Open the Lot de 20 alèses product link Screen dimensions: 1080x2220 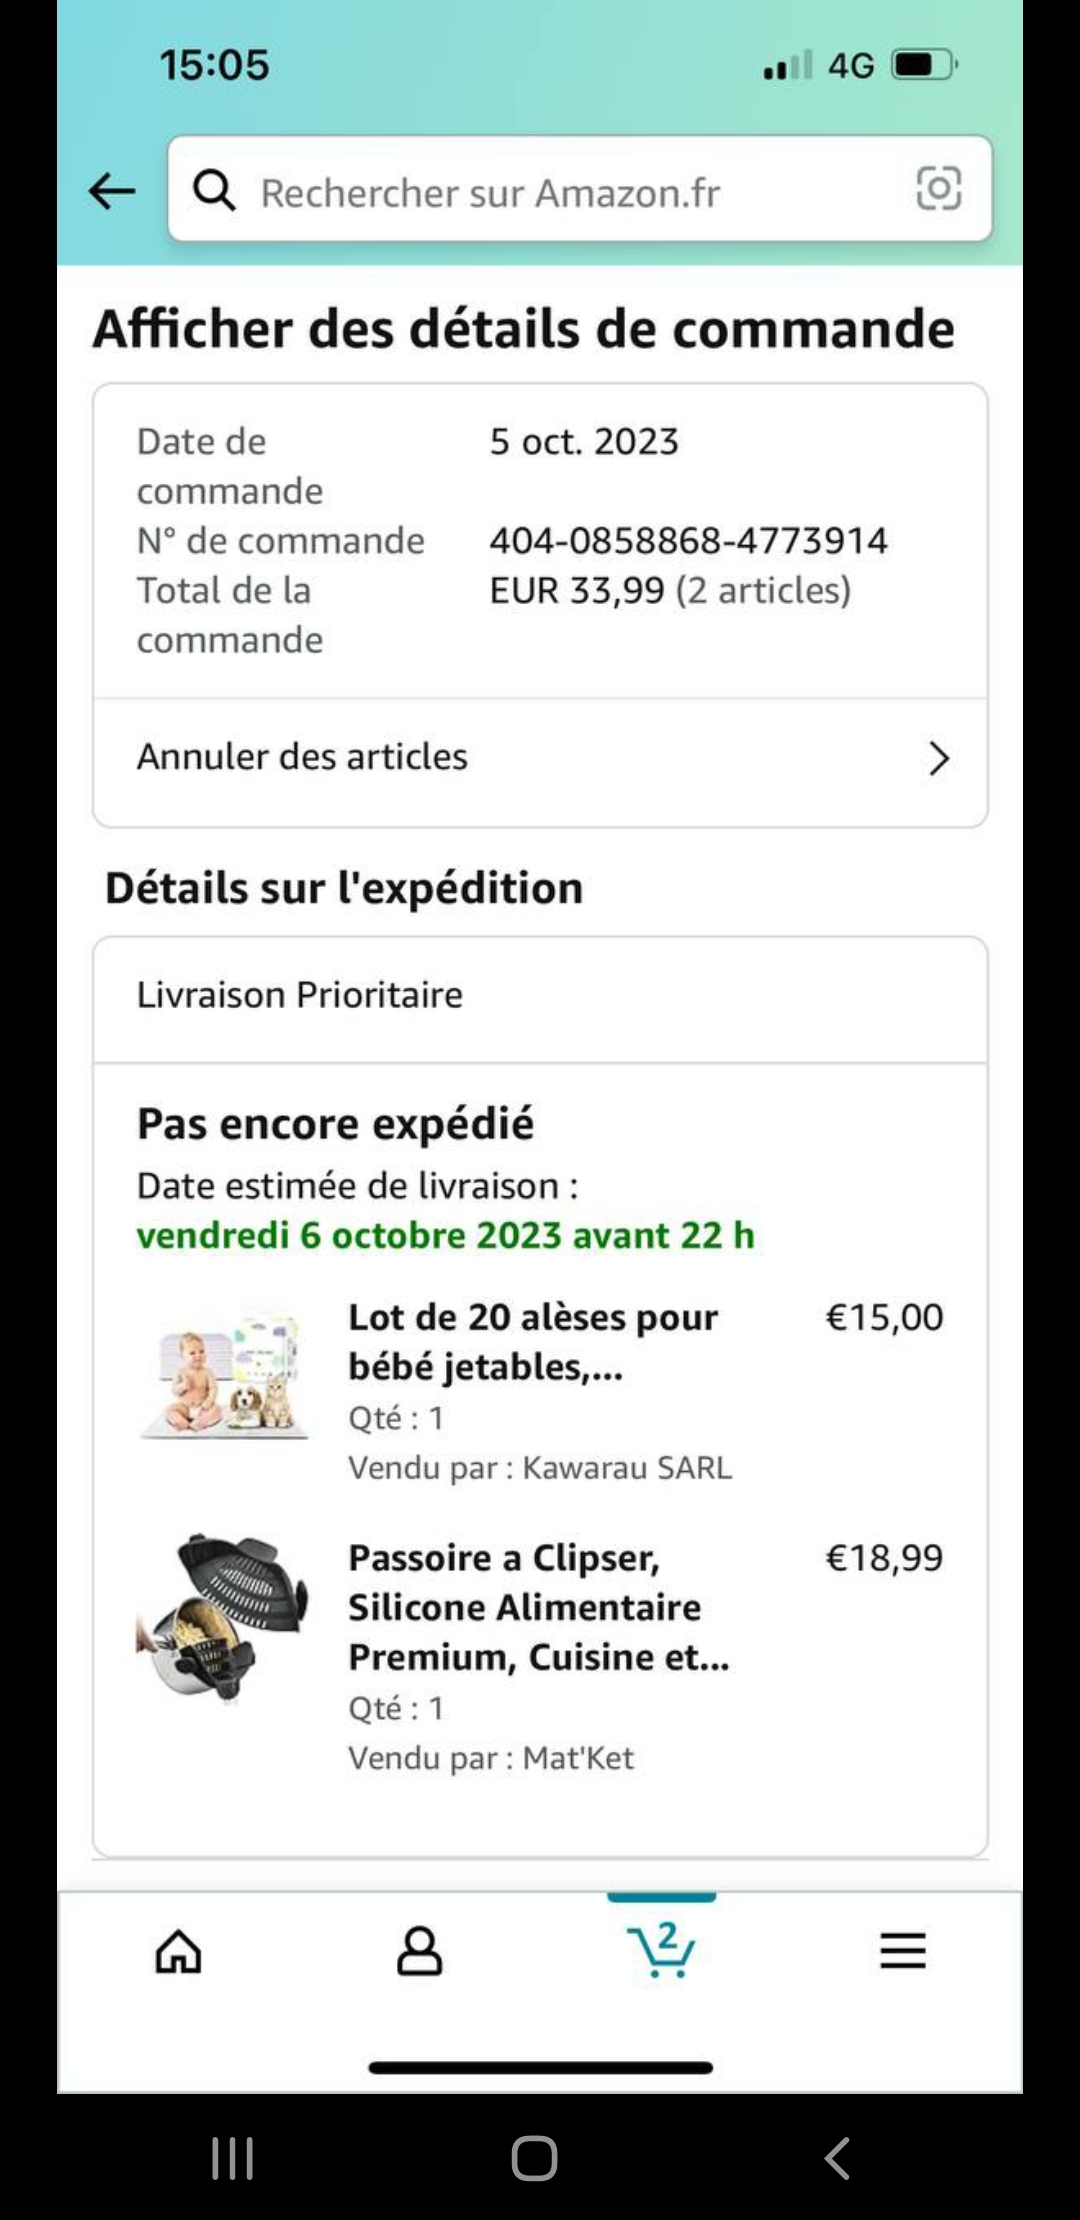[532, 1342]
